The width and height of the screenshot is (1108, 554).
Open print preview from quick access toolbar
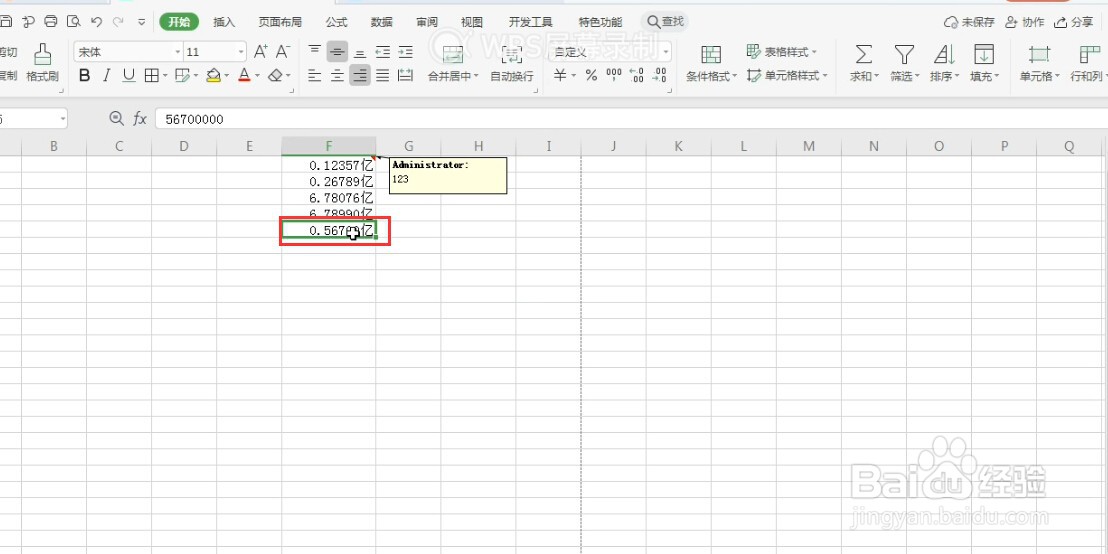[x=73, y=22]
